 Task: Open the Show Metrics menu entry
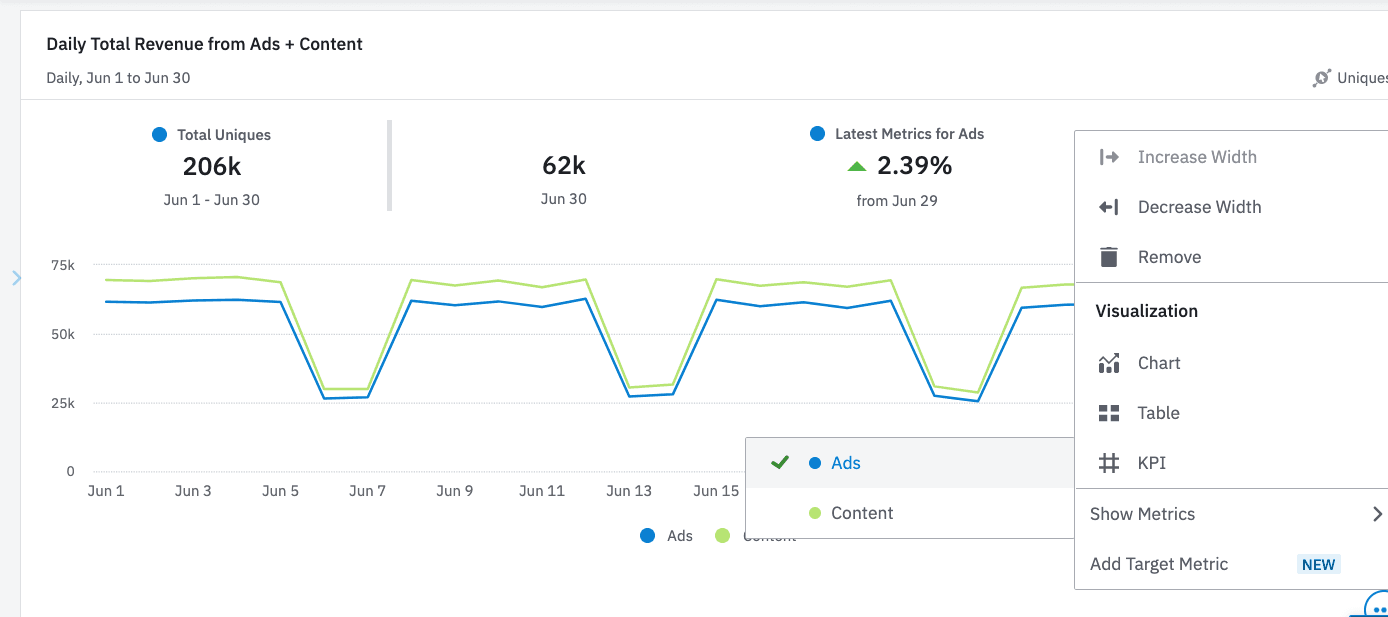point(1142,514)
